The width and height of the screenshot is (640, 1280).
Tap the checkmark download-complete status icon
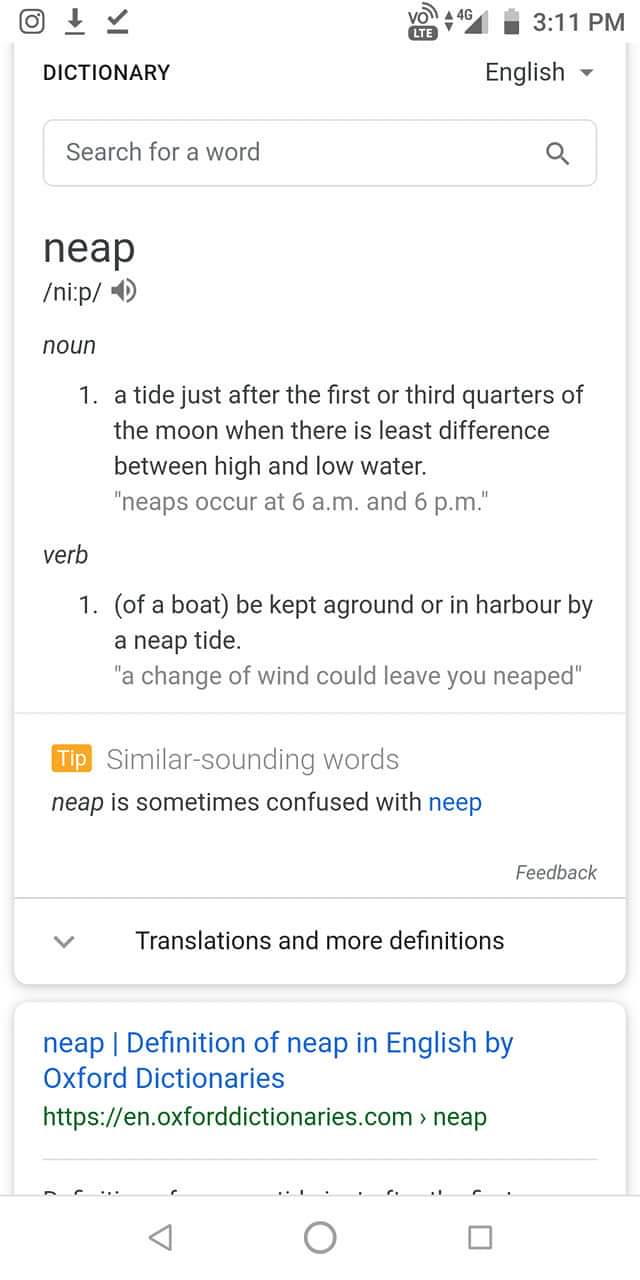click(x=117, y=21)
